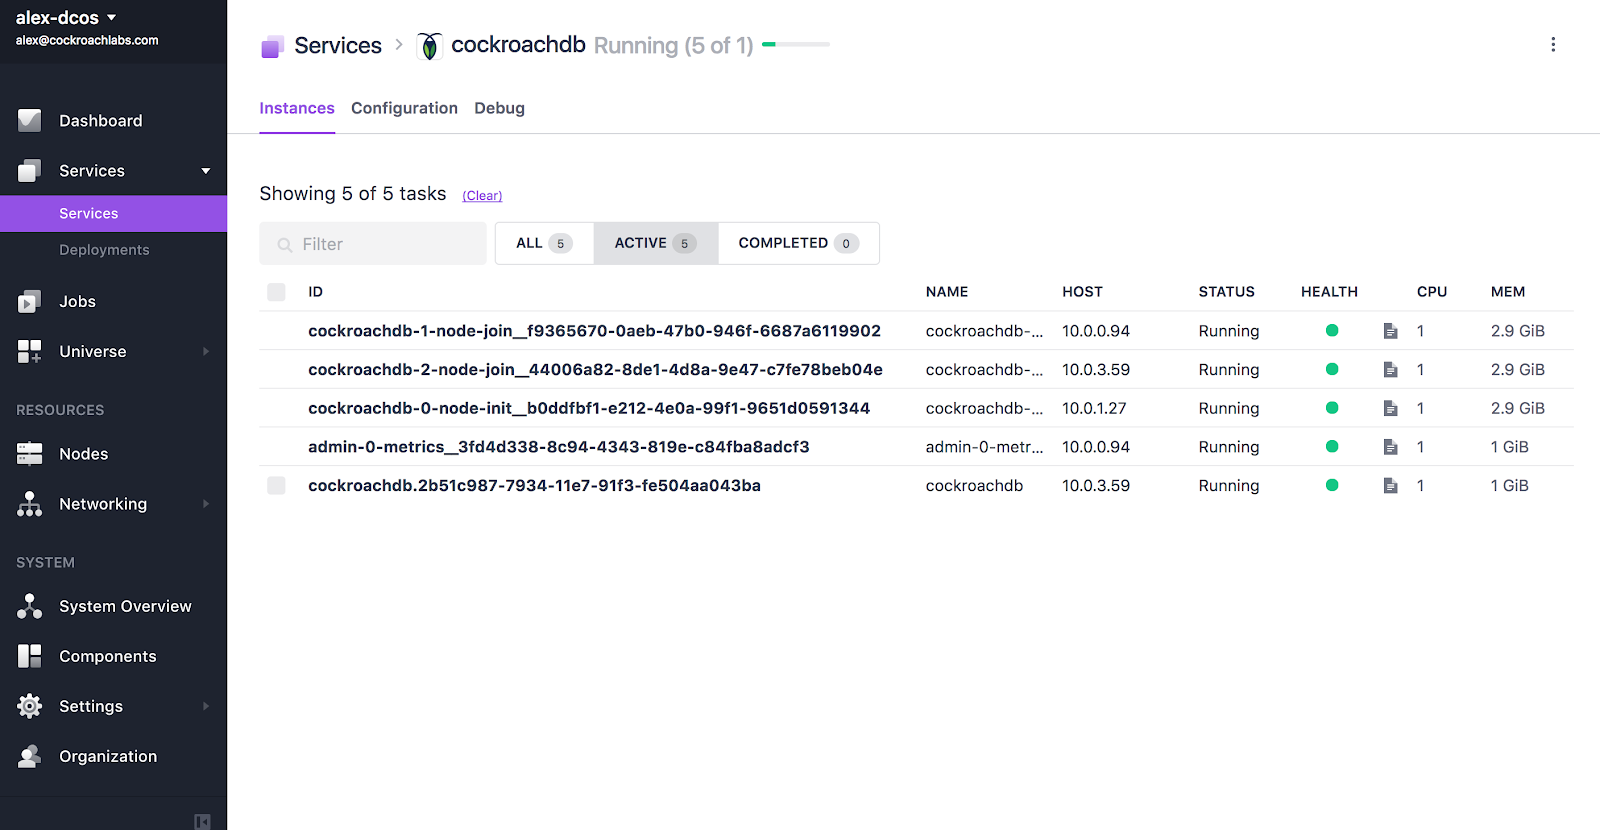Image resolution: width=1600 pixels, height=830 pixels.
Task: Sort table by the CPU column header
Action: tap(1432, 292)
